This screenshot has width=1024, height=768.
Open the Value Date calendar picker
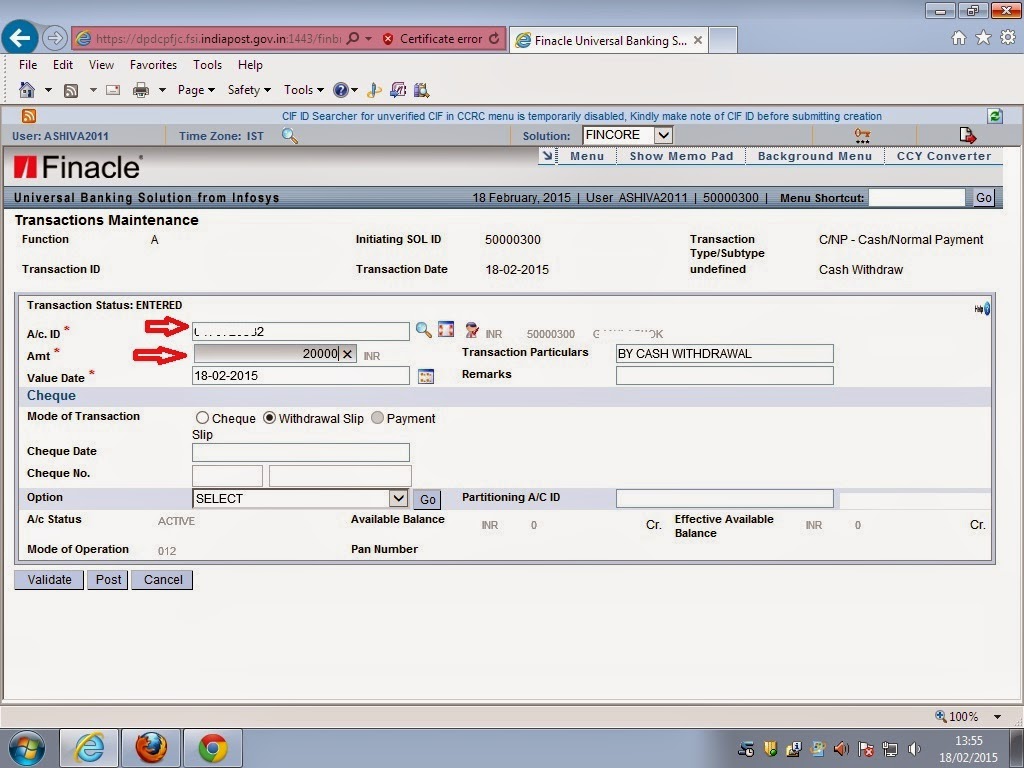pyautogui.click(x=426, y=376)
